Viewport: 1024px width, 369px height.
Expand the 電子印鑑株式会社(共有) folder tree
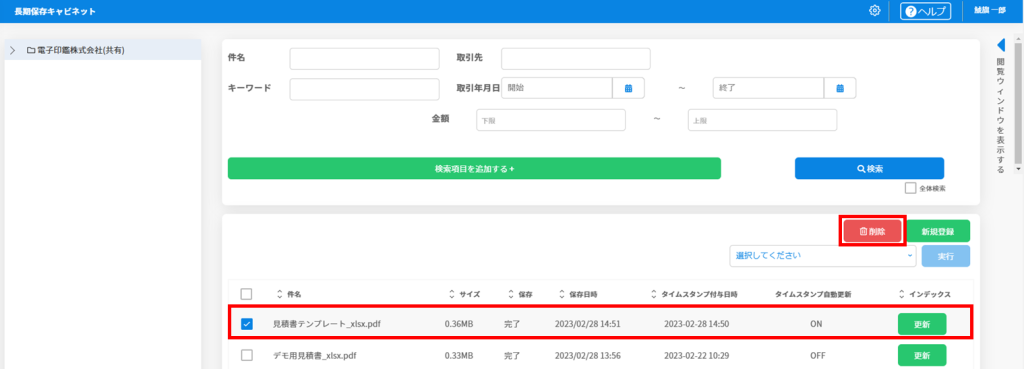point(12,50)
